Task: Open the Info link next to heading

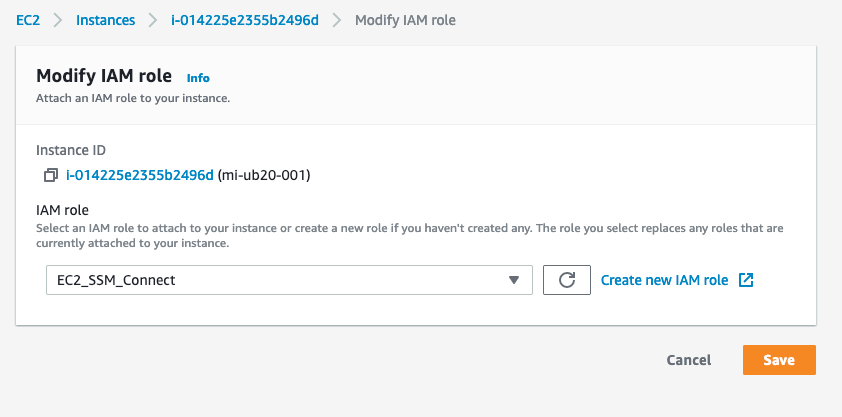Action: pyautogui.click(x=198, y=77)
